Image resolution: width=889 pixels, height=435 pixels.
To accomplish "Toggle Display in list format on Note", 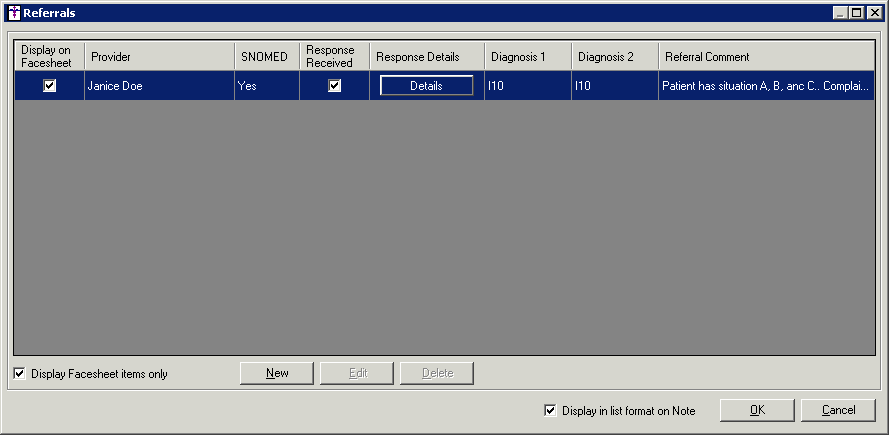I will pos(550,410).
